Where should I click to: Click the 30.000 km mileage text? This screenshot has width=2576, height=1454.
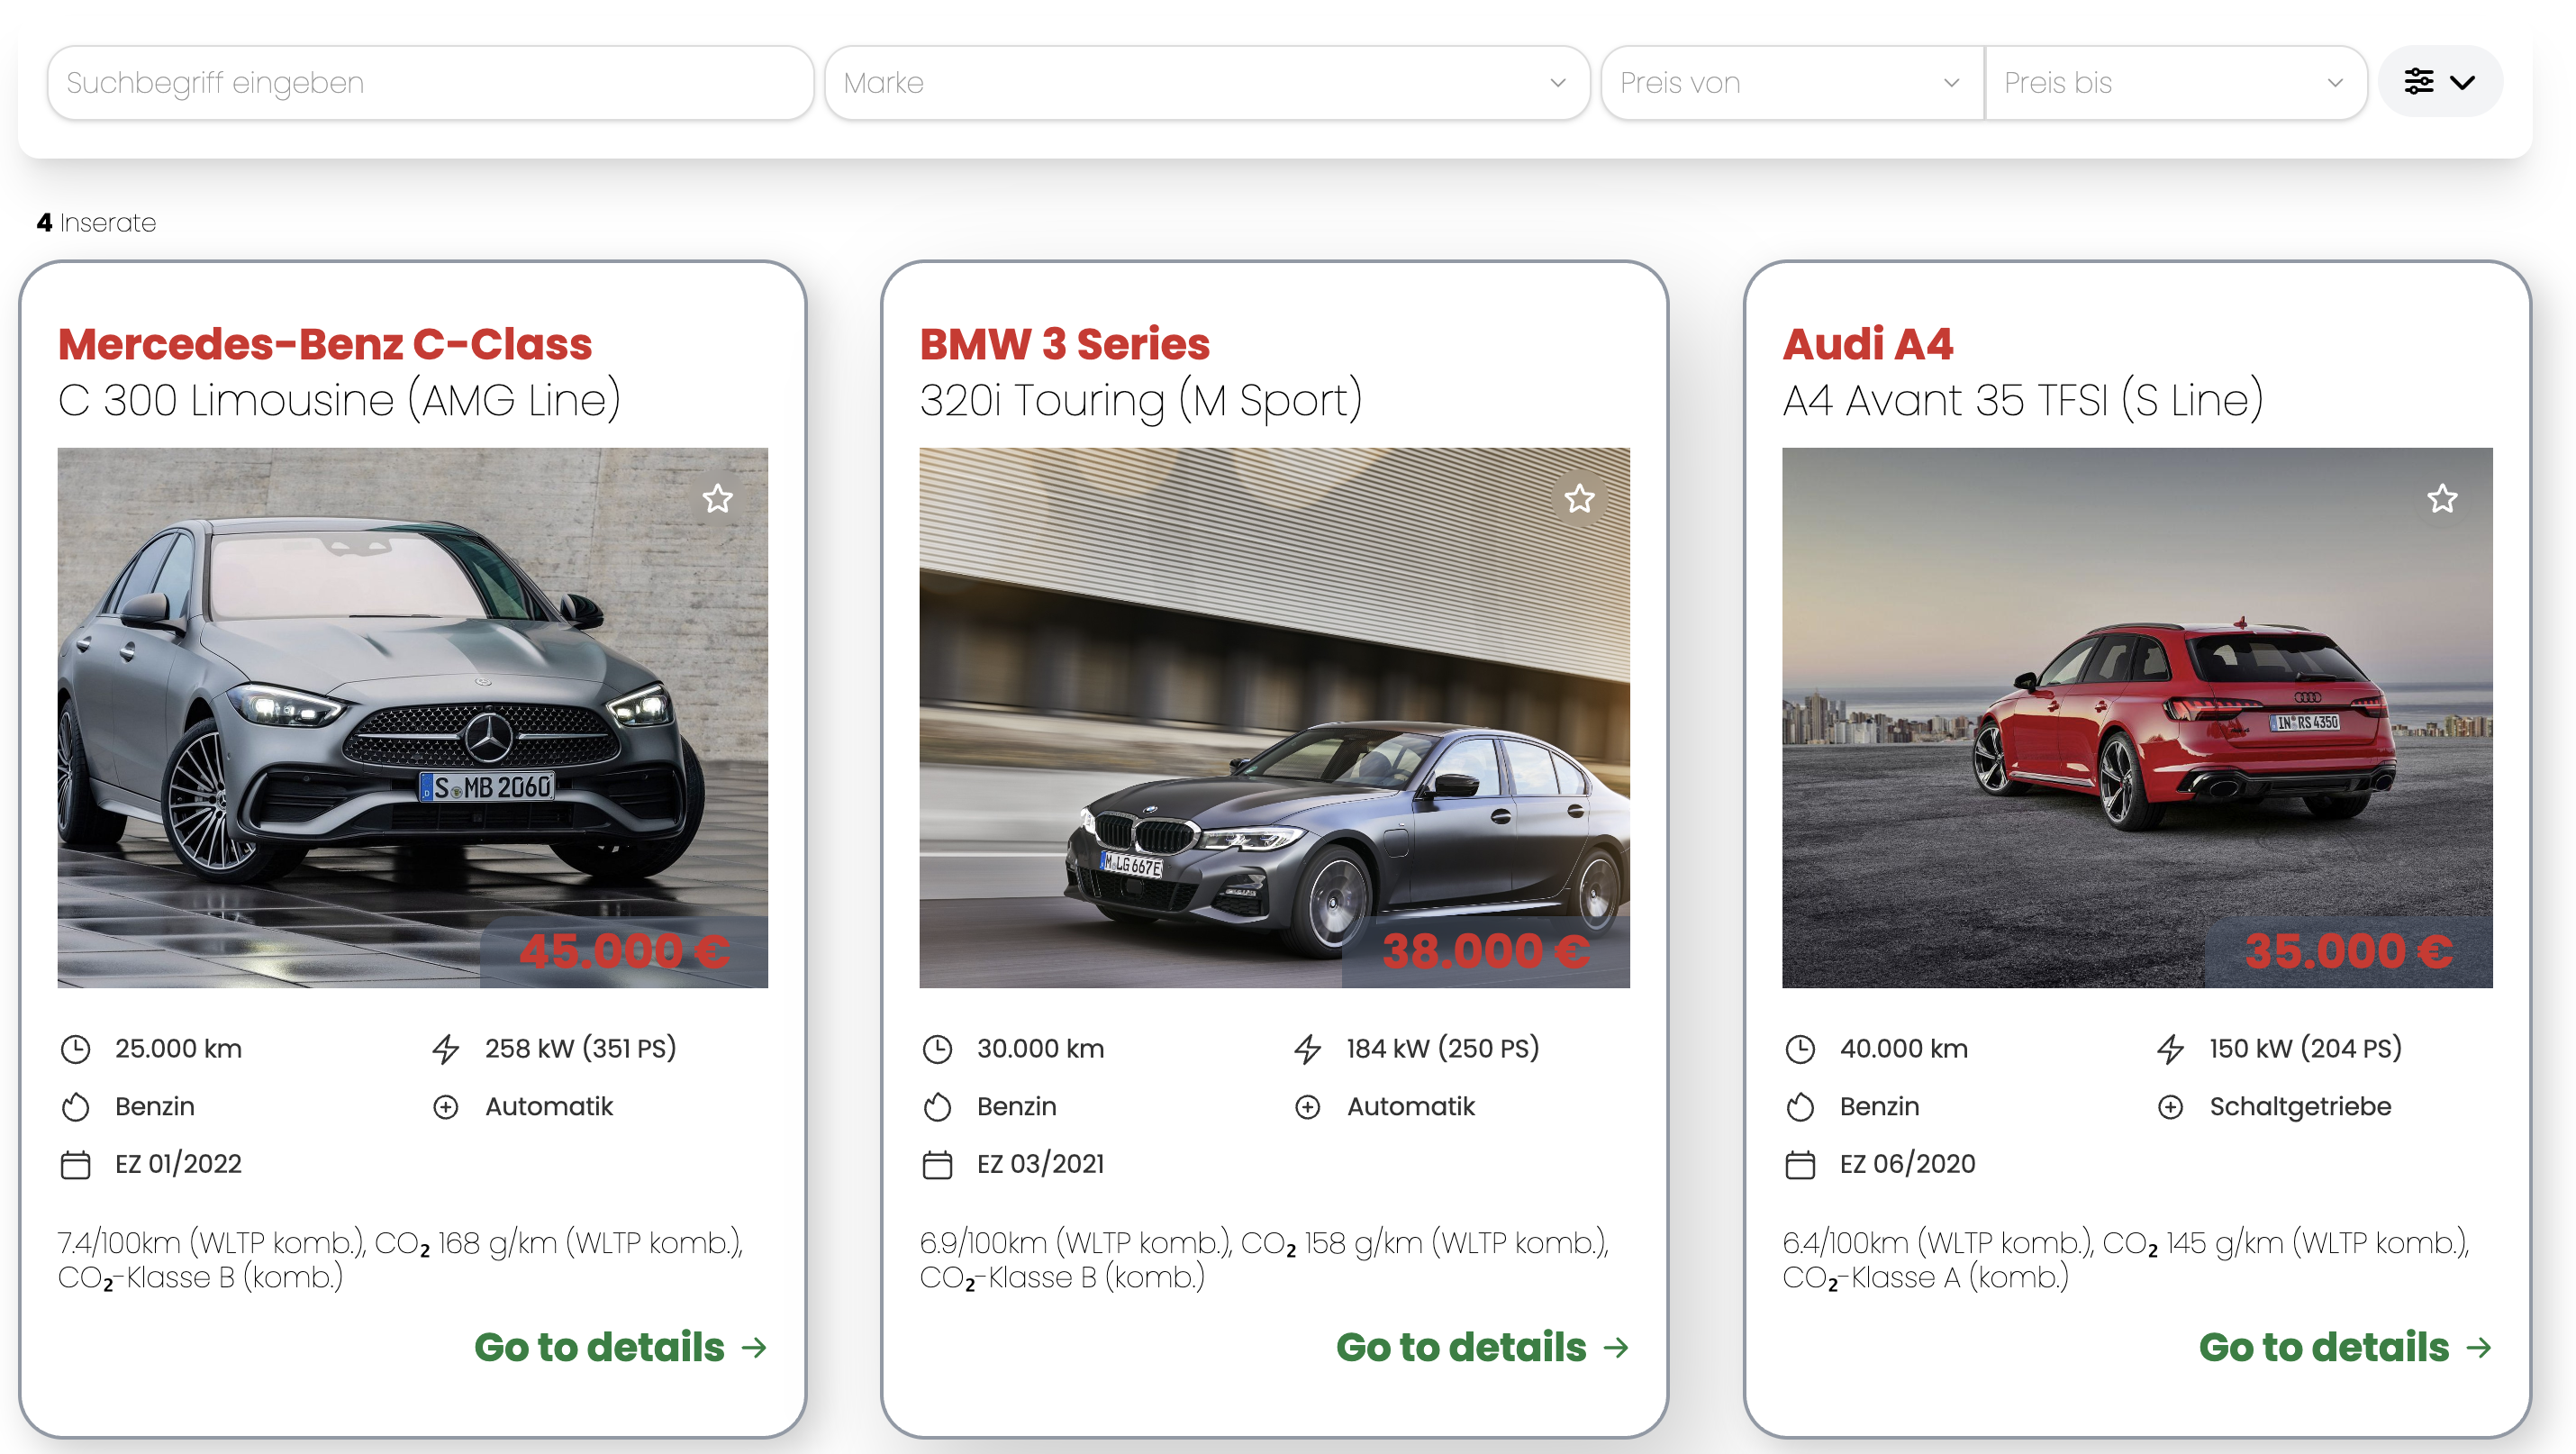coord(1040,1048)
